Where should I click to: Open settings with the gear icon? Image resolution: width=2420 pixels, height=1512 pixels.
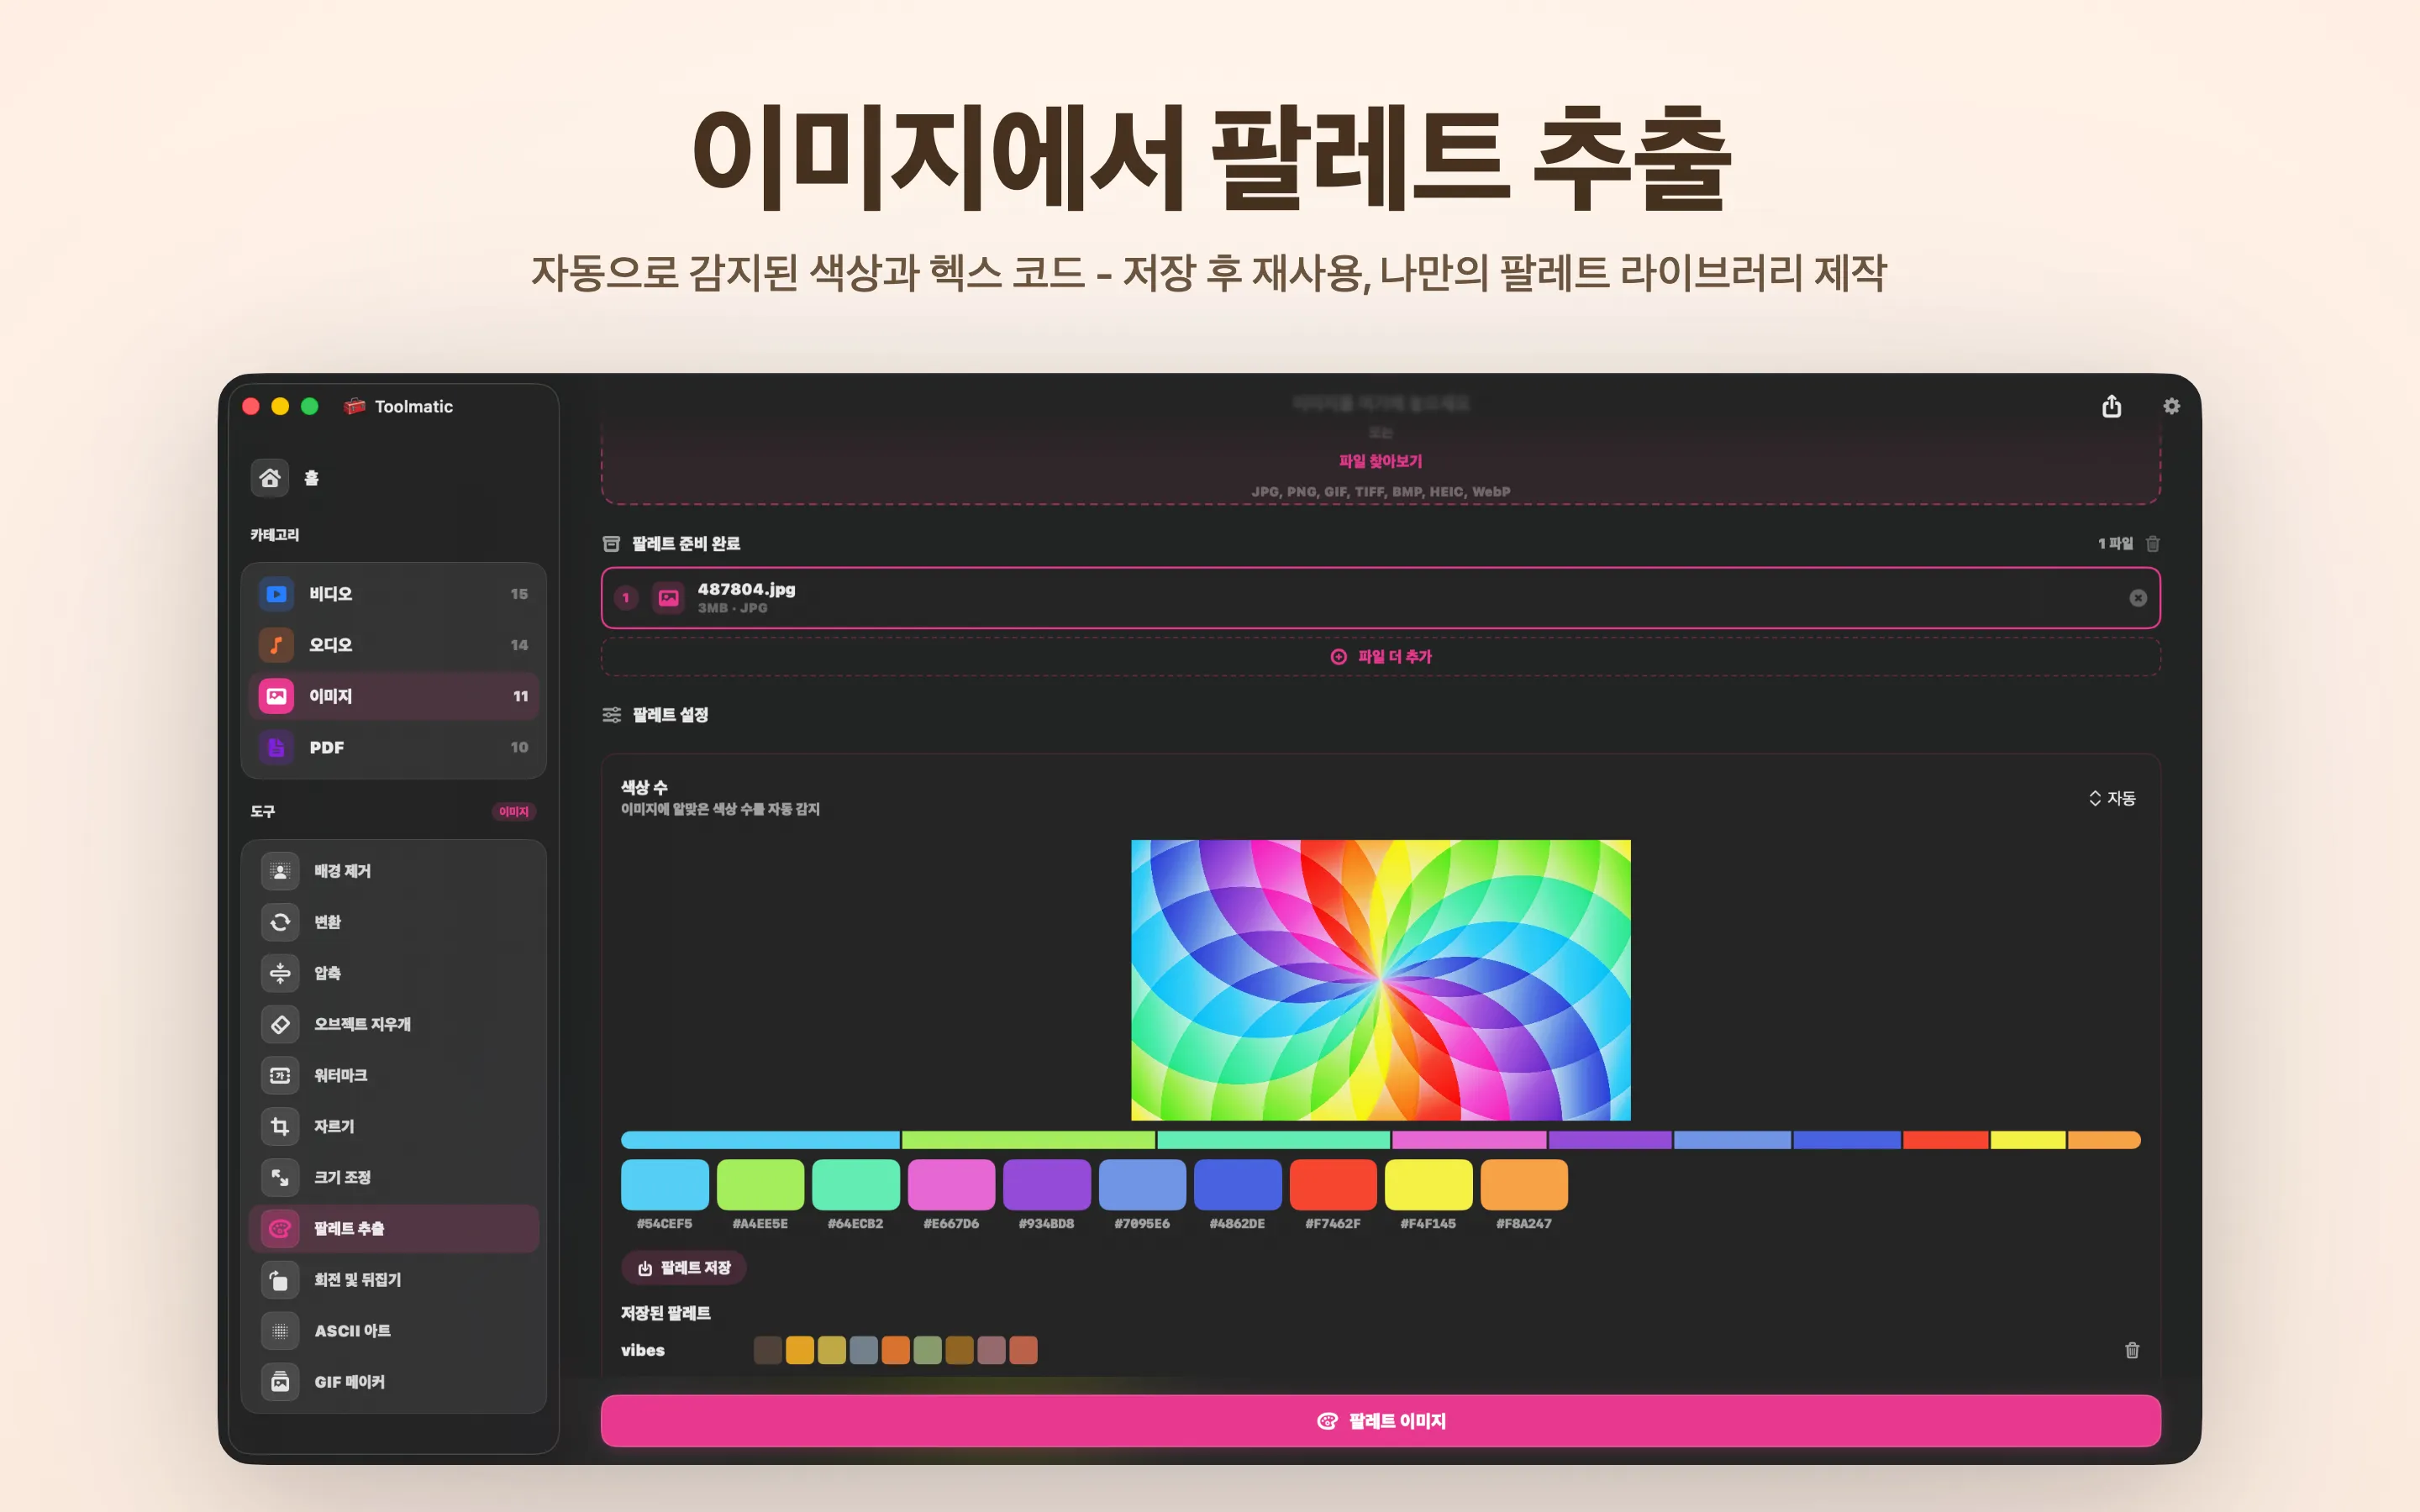pos(2171,406)
